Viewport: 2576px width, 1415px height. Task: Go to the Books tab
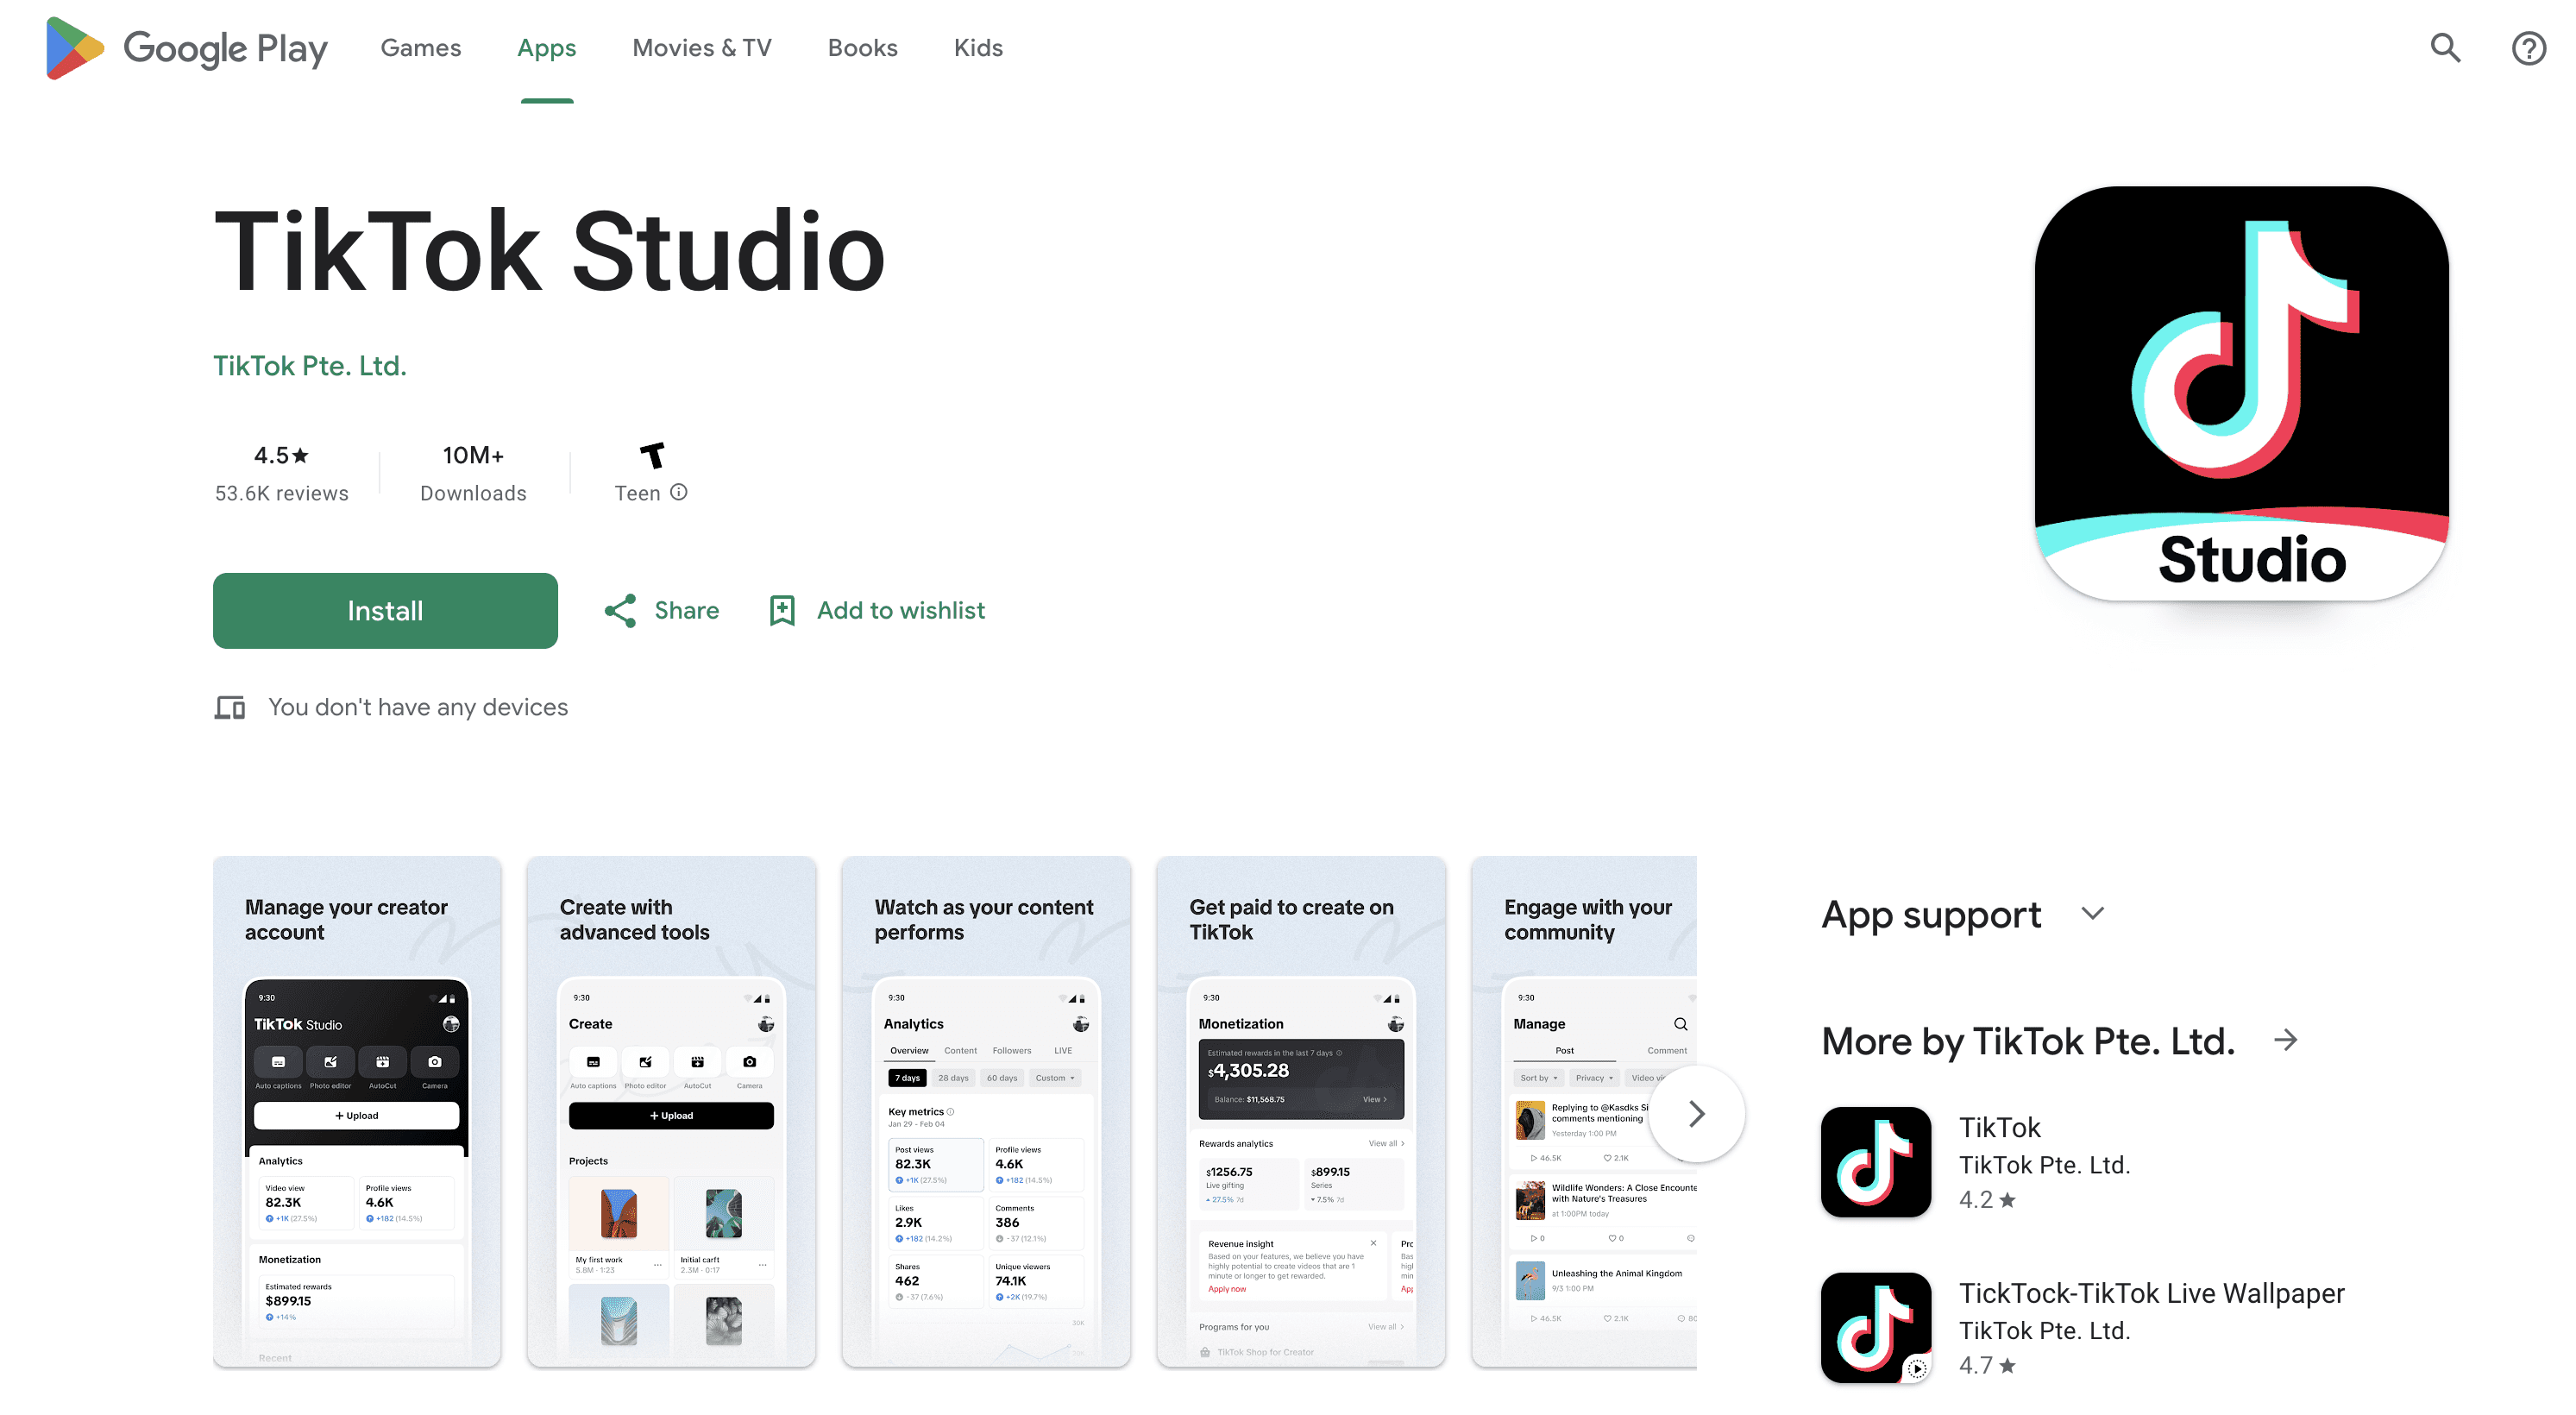(862, 48)
